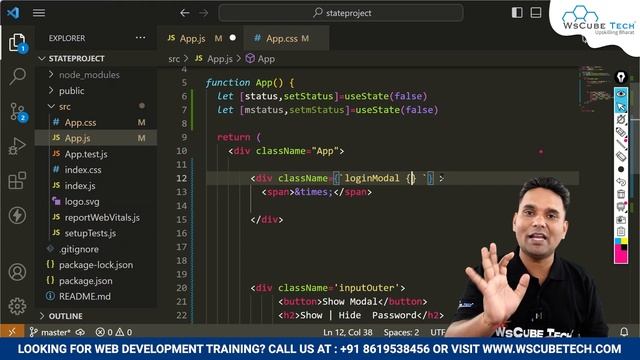Click the stateproject command center search box

coord(341,13)
